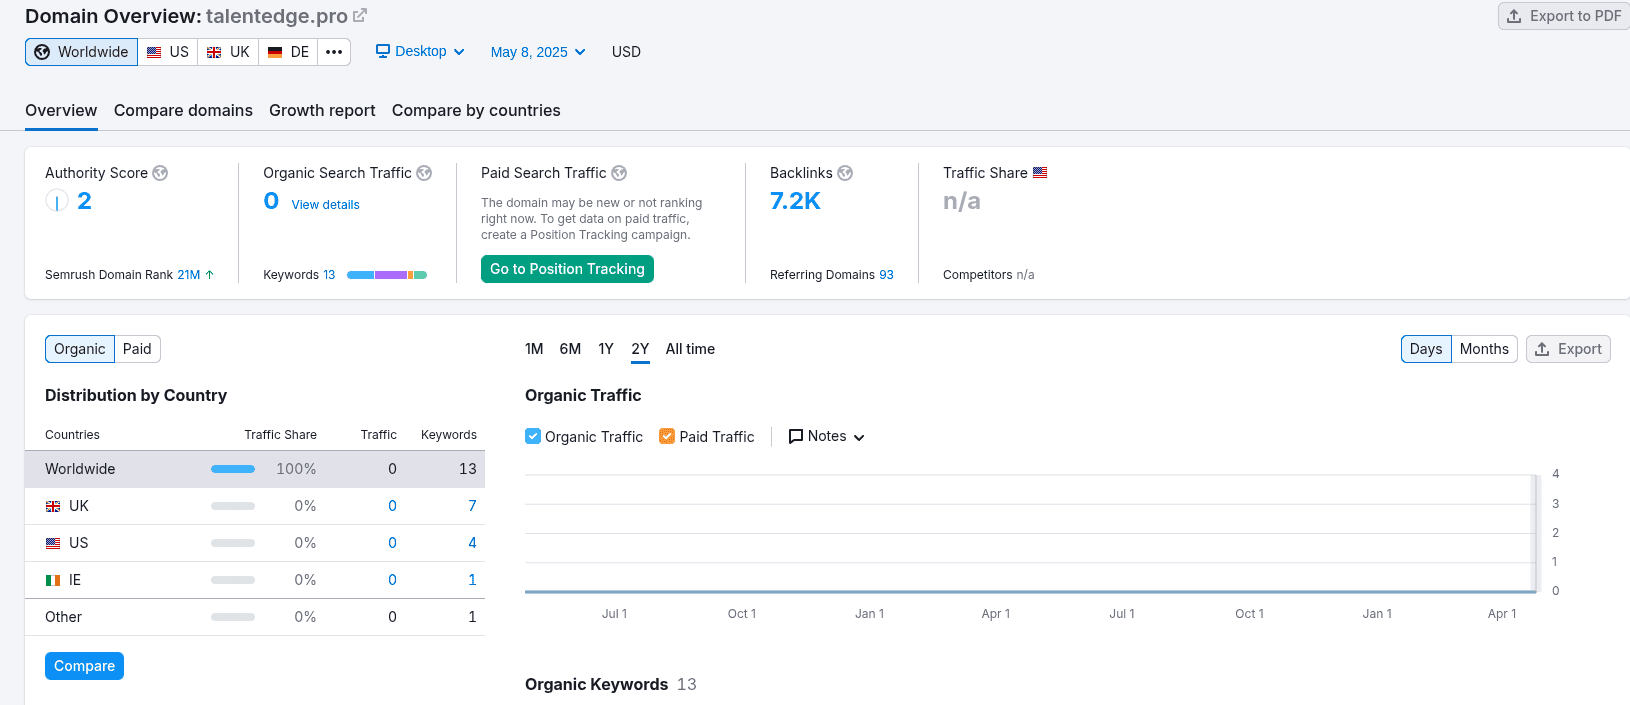Click IE keywords count 1
The height and width of the screenshot is (705, 1630).
point(472,580)
